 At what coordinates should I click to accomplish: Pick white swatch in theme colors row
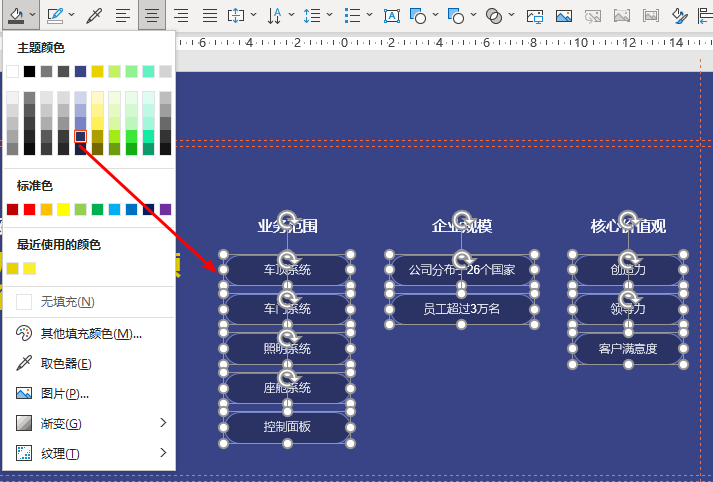point(12,71)
